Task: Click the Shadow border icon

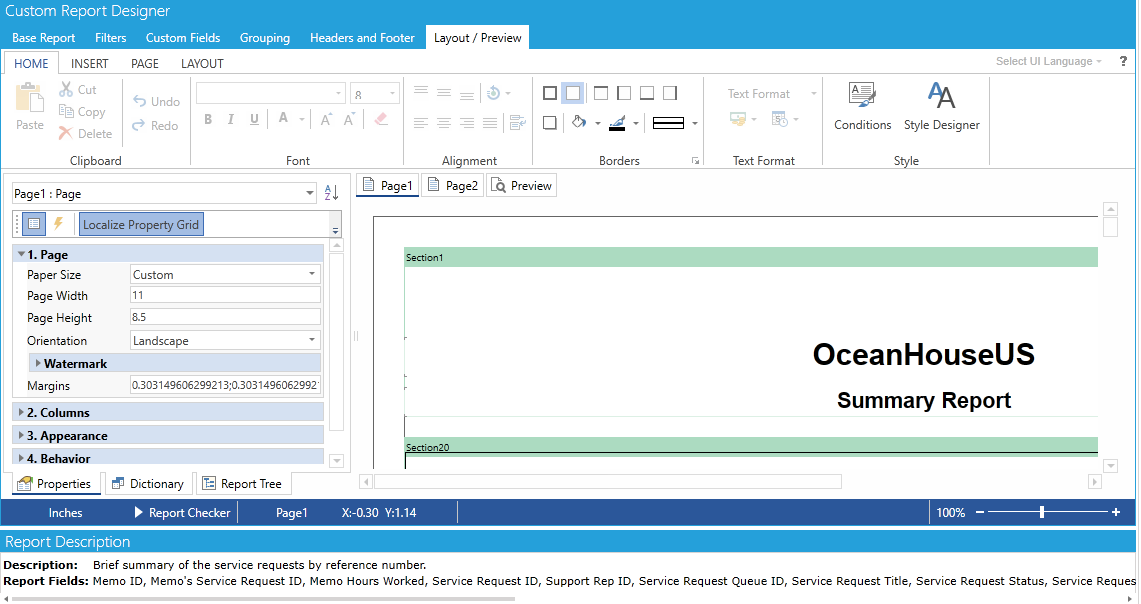Action: (x=550, y=123)
